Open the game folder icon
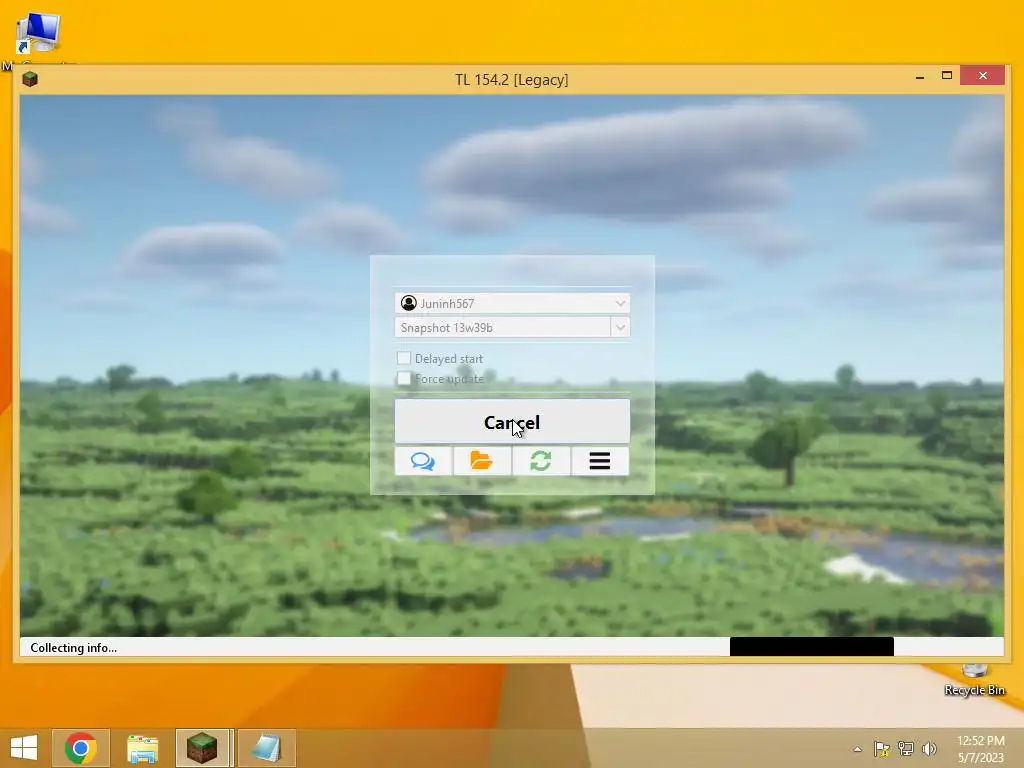 pos(482,461)
